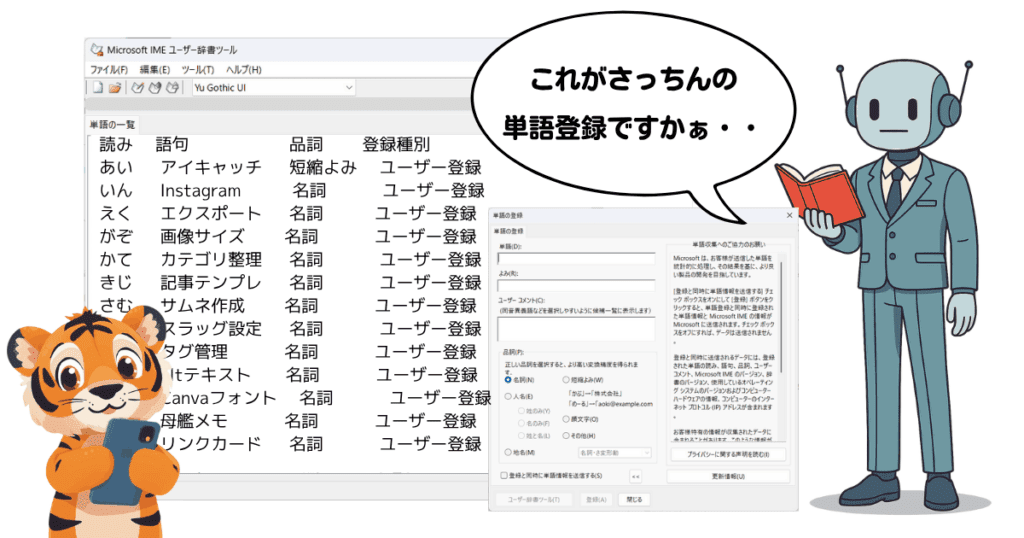Click the かて reading cell
1024x538 pixels.
pos(116,259)
